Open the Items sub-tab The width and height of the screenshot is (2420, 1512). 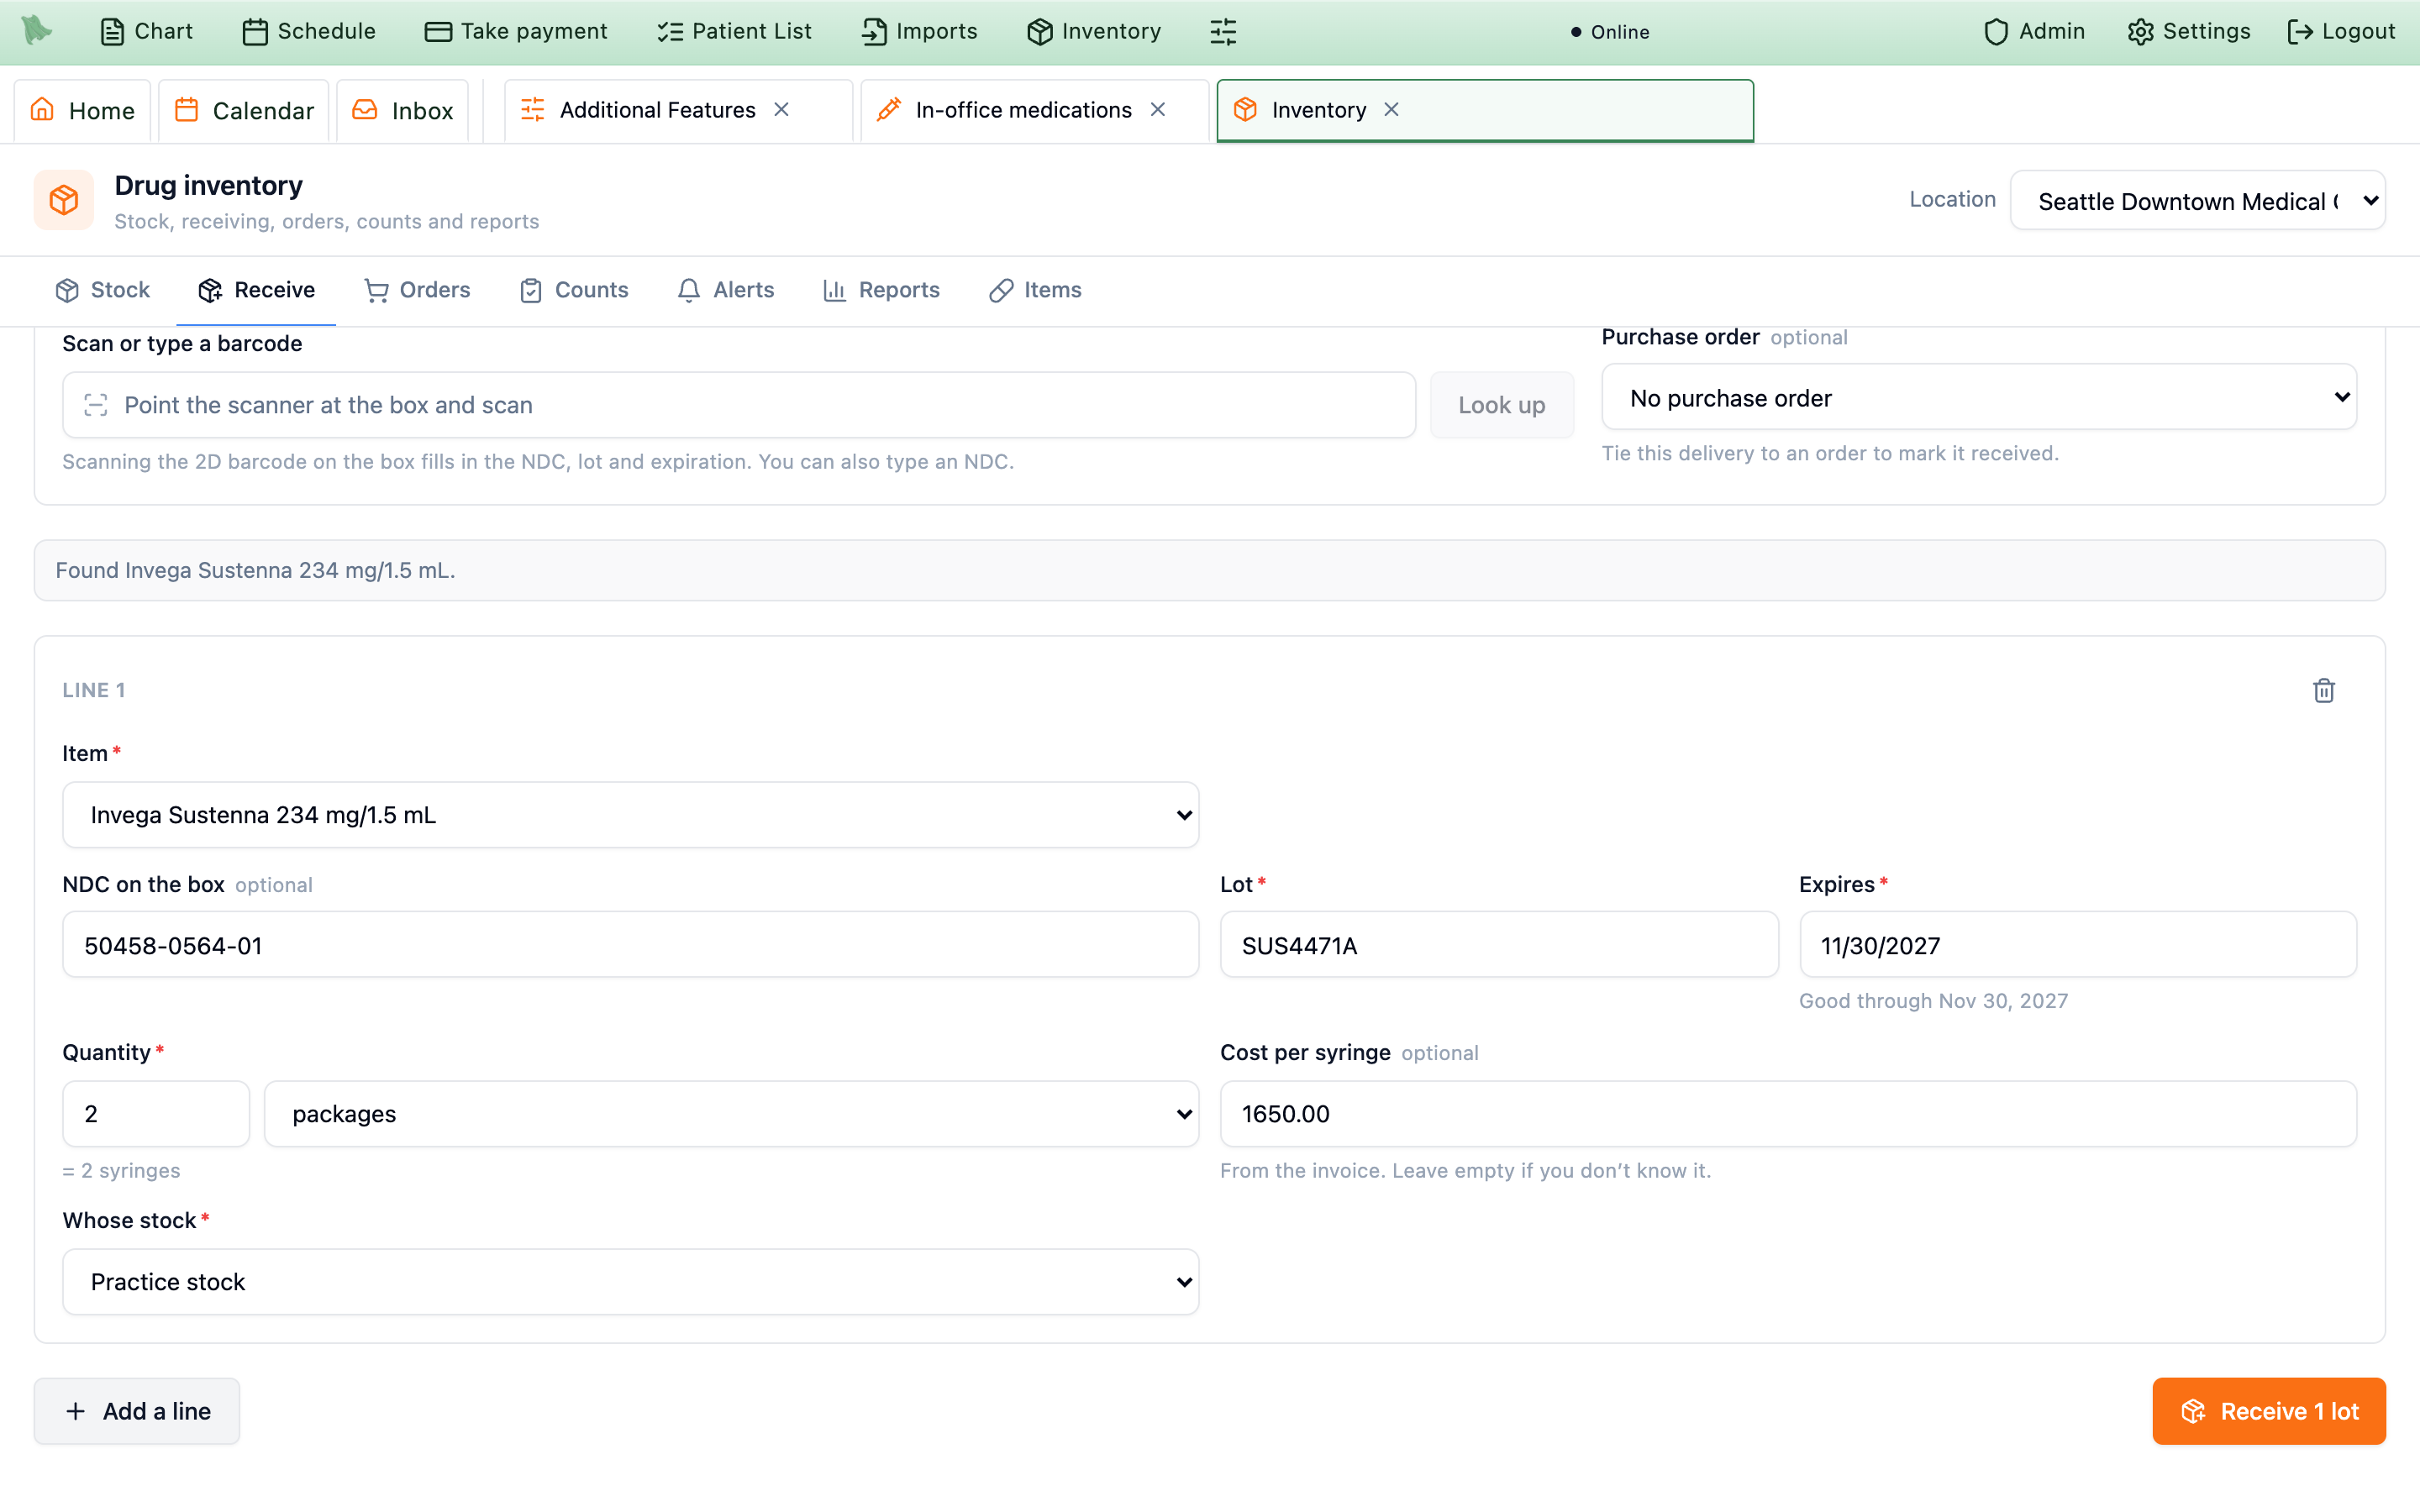tap(1035, 290)
